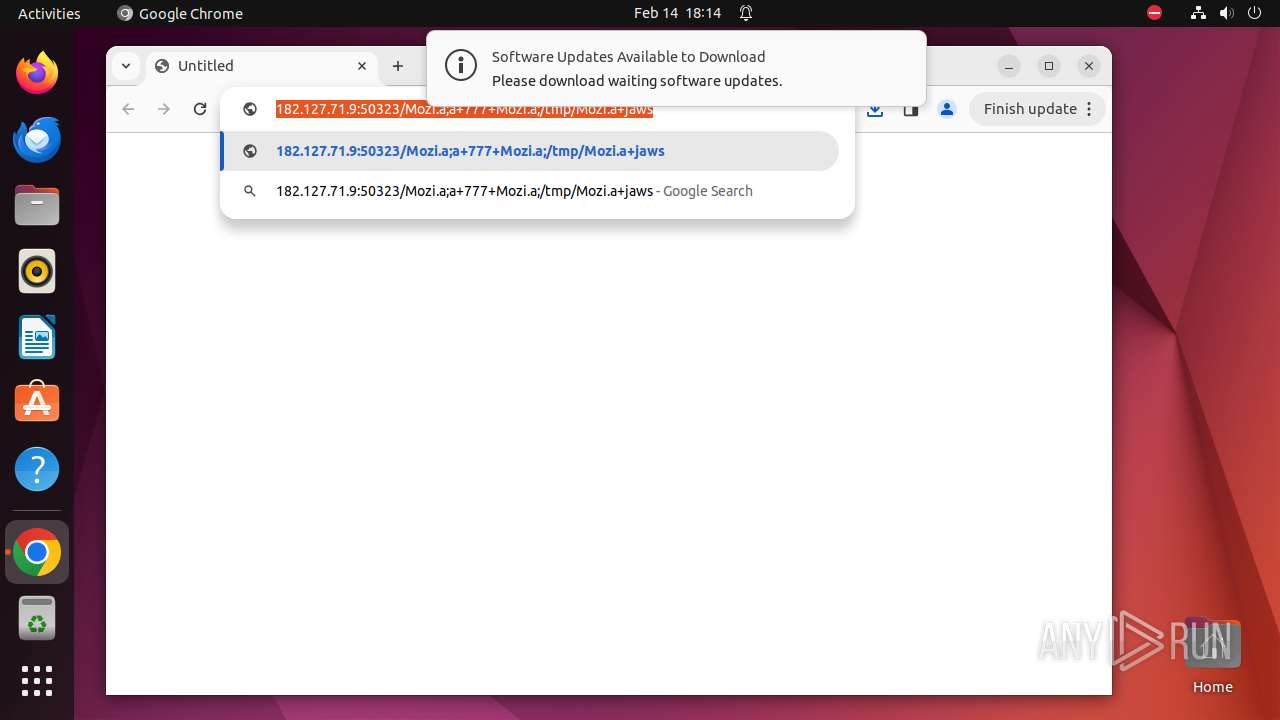Click the red do-not-disturb indicator
1280x720 pixels.
tap(1155, 13)
